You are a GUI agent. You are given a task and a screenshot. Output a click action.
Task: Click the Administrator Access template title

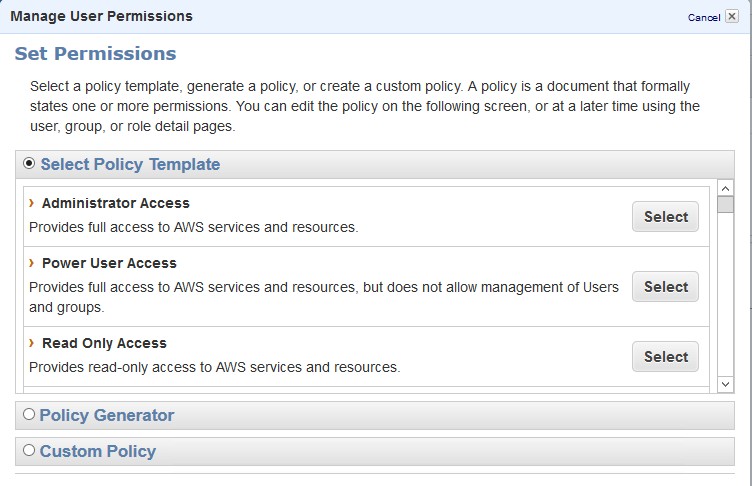point(116,203)
